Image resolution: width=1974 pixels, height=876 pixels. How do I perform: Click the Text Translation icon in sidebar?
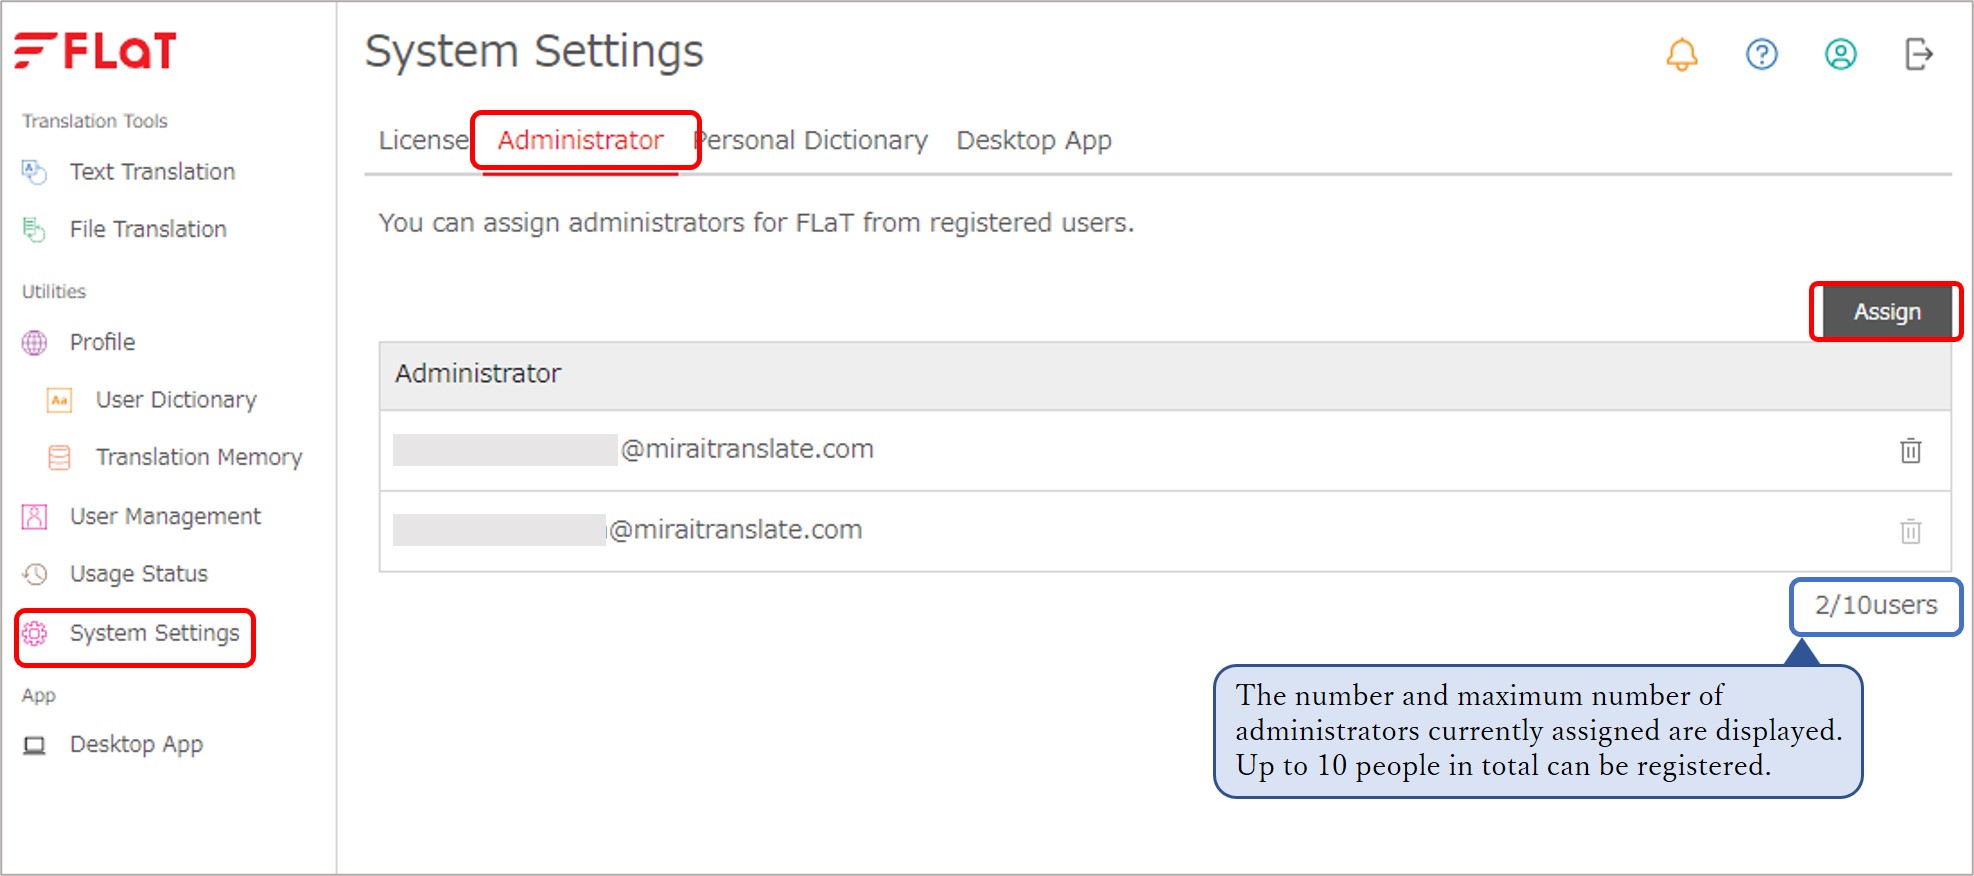click(34, 172)
